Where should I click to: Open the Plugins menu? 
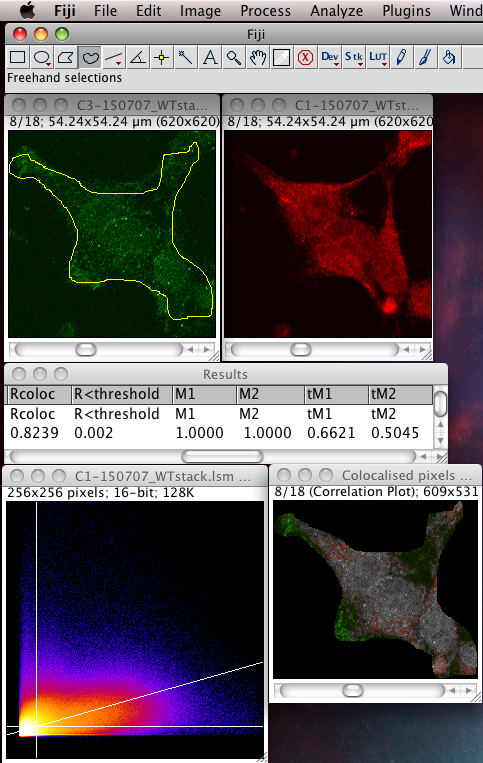click(406, 11)
